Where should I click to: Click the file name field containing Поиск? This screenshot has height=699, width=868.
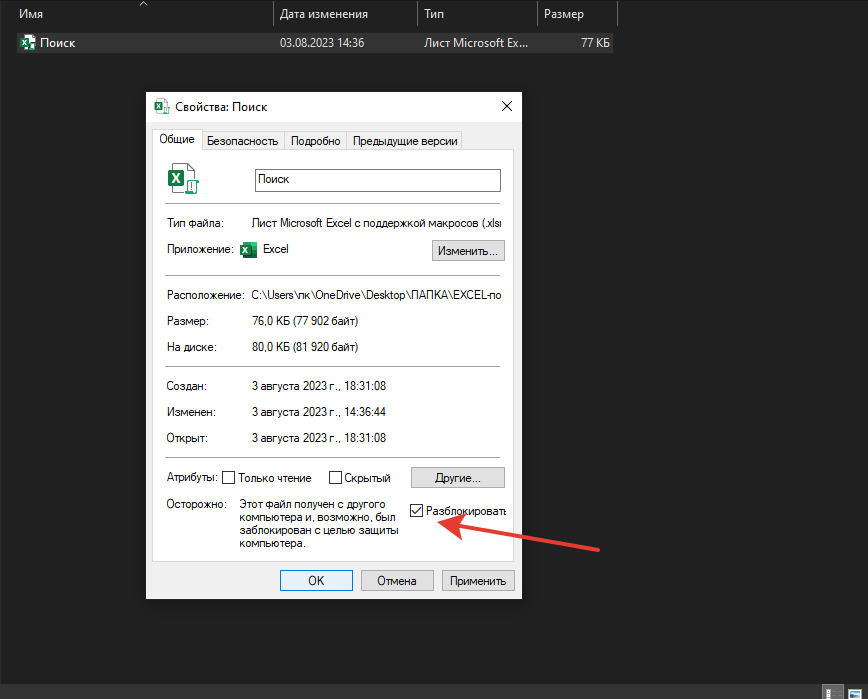378,180
